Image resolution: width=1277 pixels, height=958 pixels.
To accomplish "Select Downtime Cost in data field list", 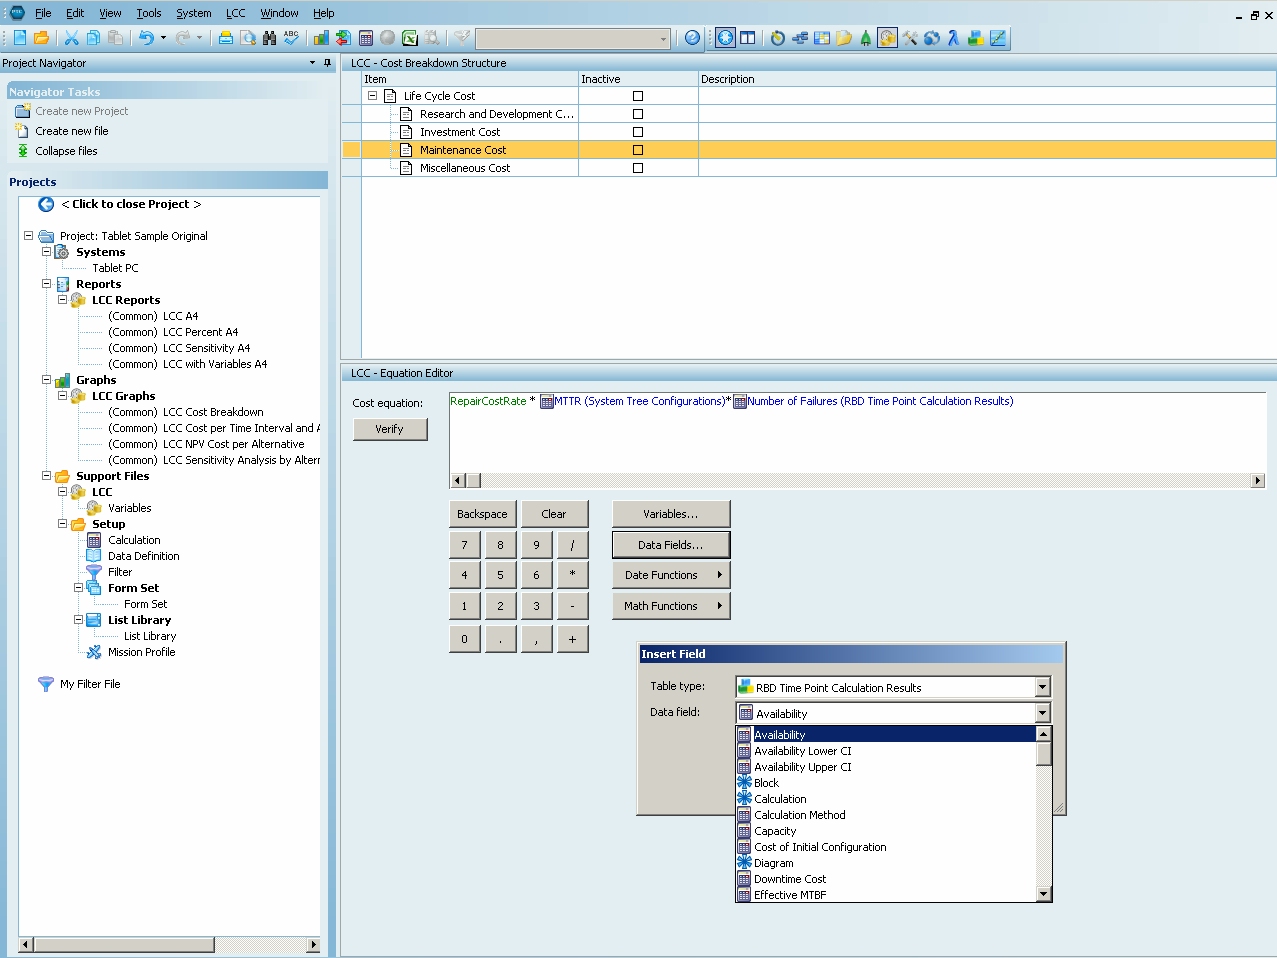I will pyautogui.click(x=789, y=879).
